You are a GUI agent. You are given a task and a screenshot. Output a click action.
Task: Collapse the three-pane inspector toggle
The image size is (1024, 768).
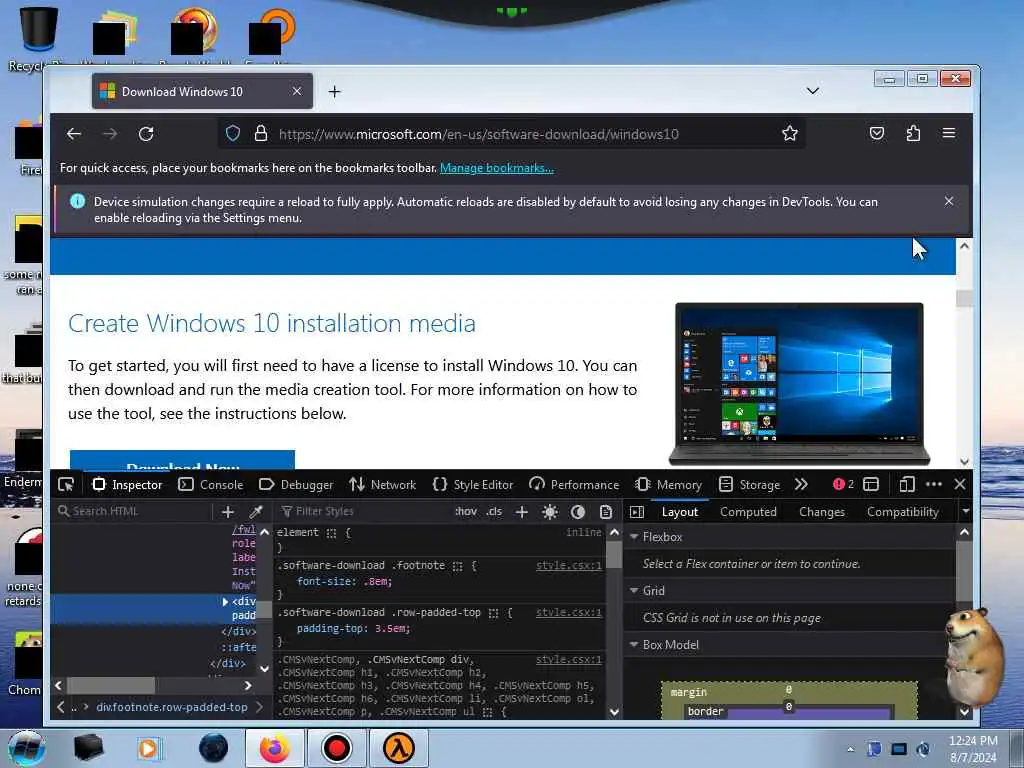pos(637,512)
